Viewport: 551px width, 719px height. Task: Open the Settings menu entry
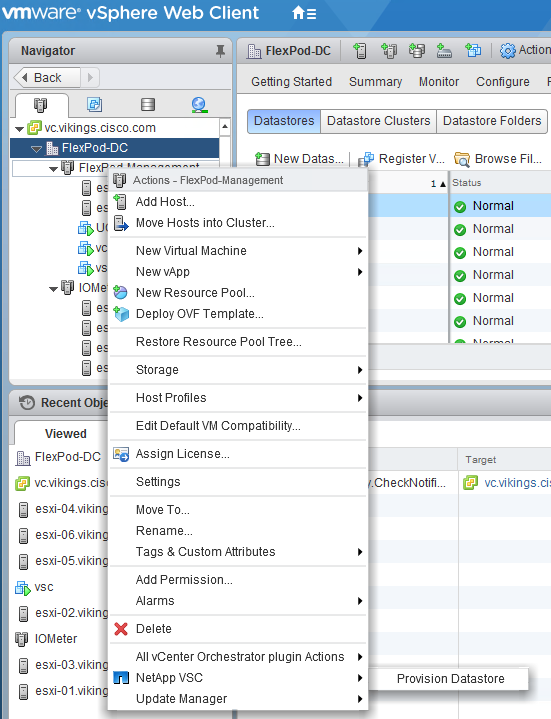click(x=238, y=481)
